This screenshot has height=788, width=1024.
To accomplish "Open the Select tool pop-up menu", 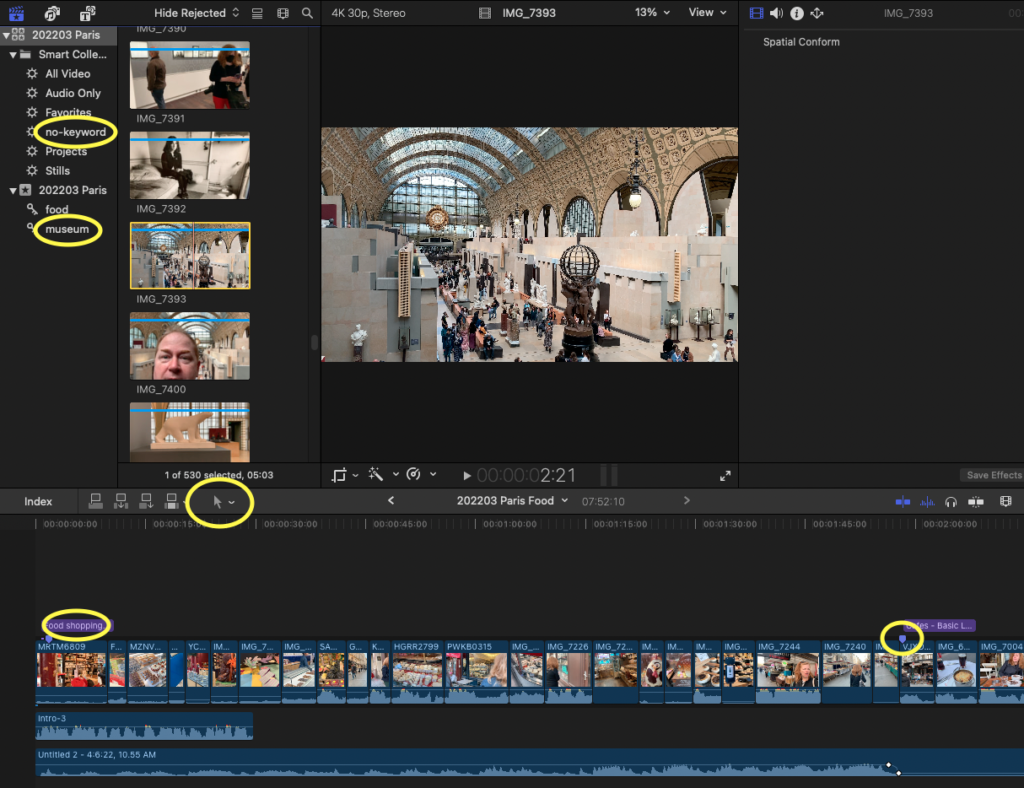I will 223,501.
